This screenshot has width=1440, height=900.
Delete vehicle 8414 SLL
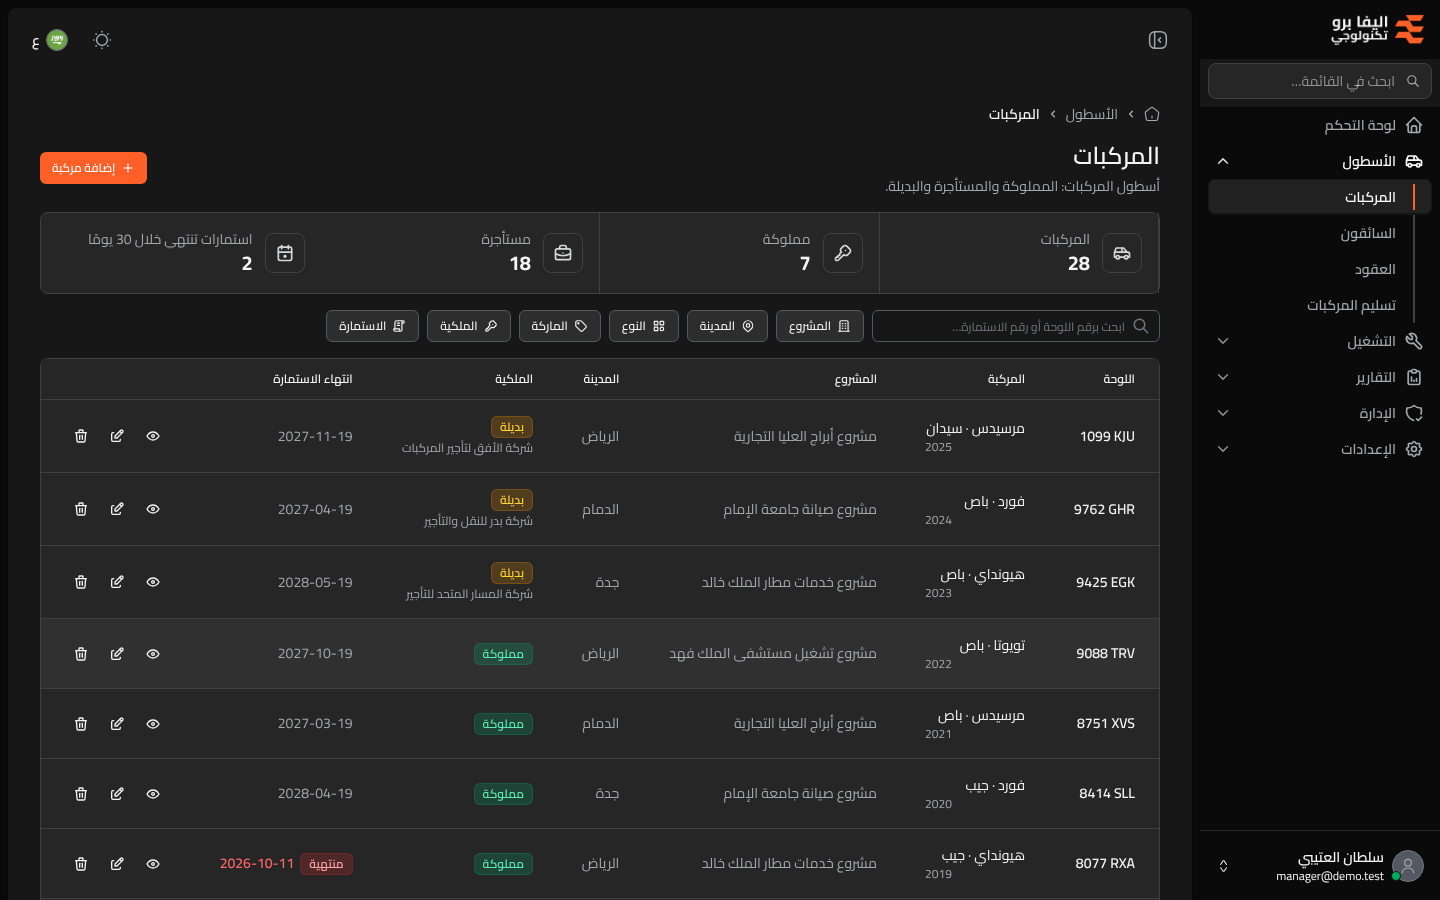click(81, 794)
